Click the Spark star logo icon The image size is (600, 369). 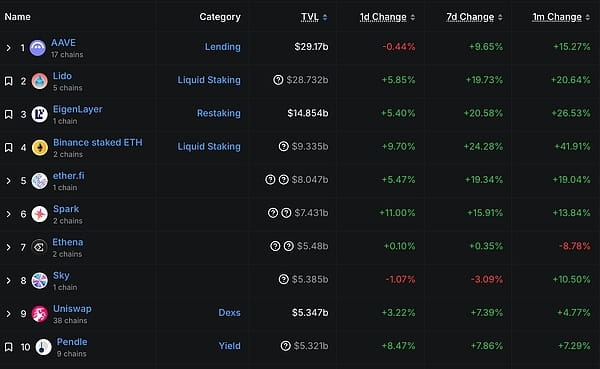coord(39,214)
